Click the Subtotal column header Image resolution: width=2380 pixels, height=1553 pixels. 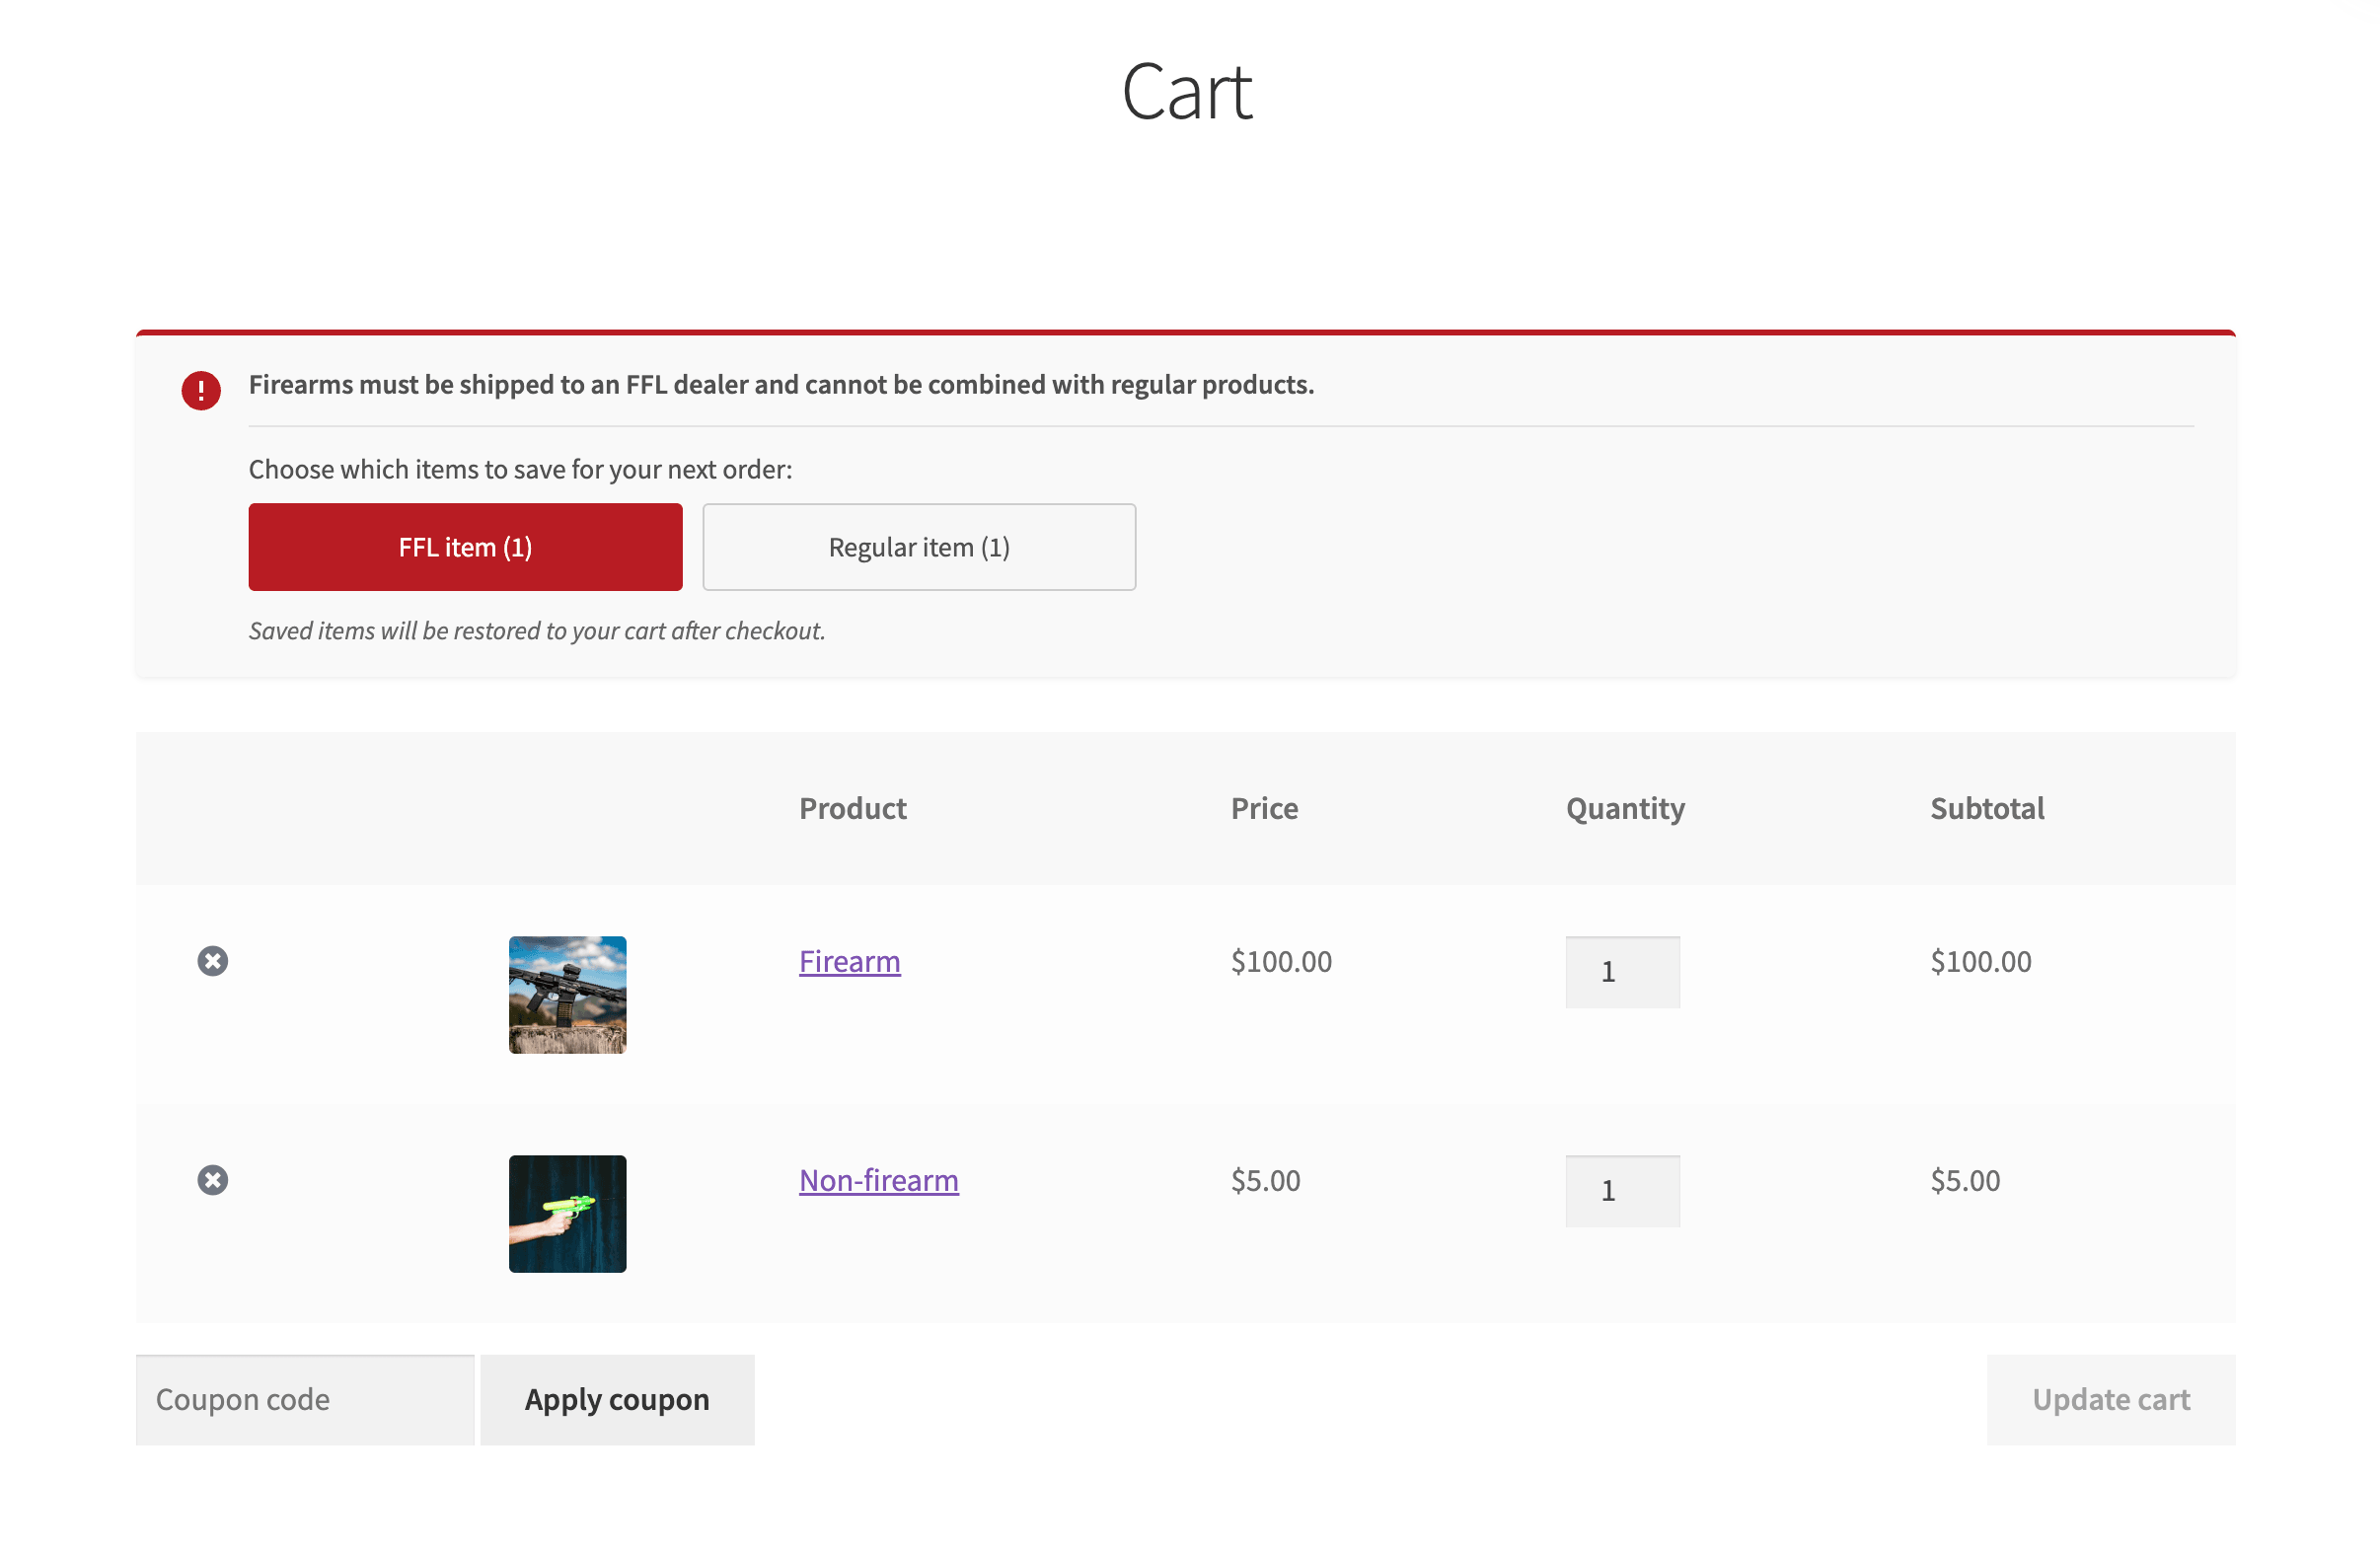(x=1990, y=809)
